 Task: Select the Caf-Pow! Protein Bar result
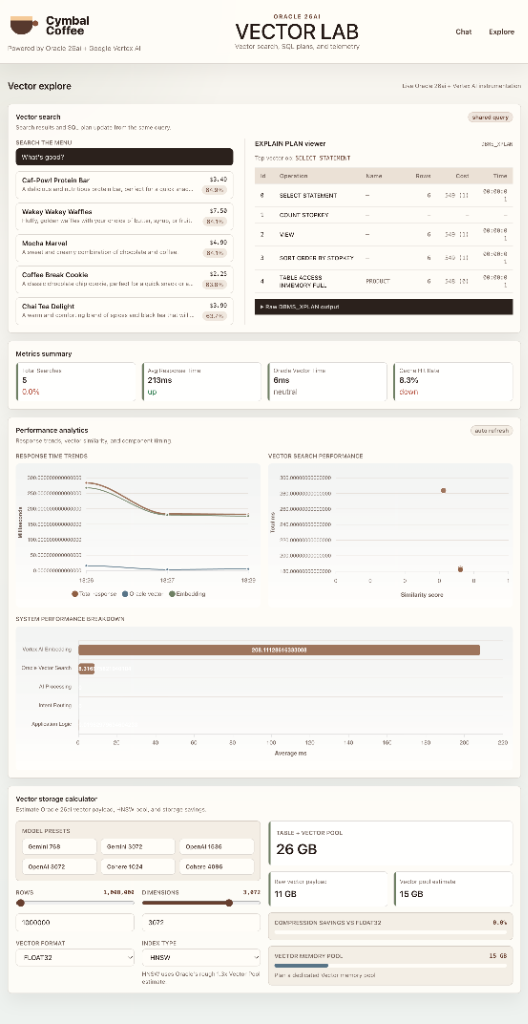click(x=124, y=185)
